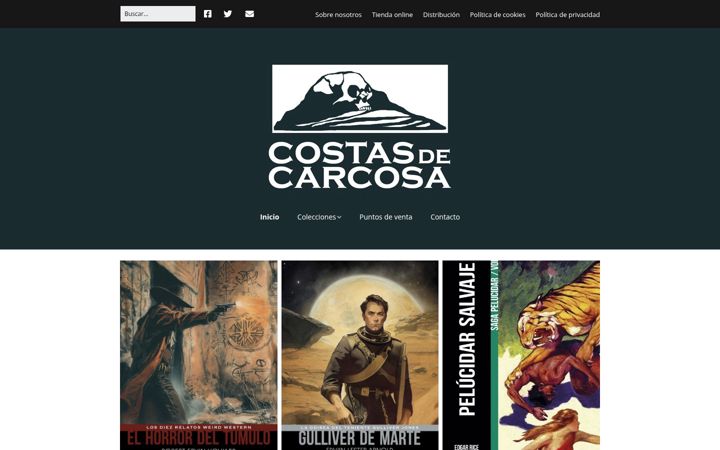The image size is (720, 450).
Task: Click the Buscar search field
Action: (x=158, y=14)
